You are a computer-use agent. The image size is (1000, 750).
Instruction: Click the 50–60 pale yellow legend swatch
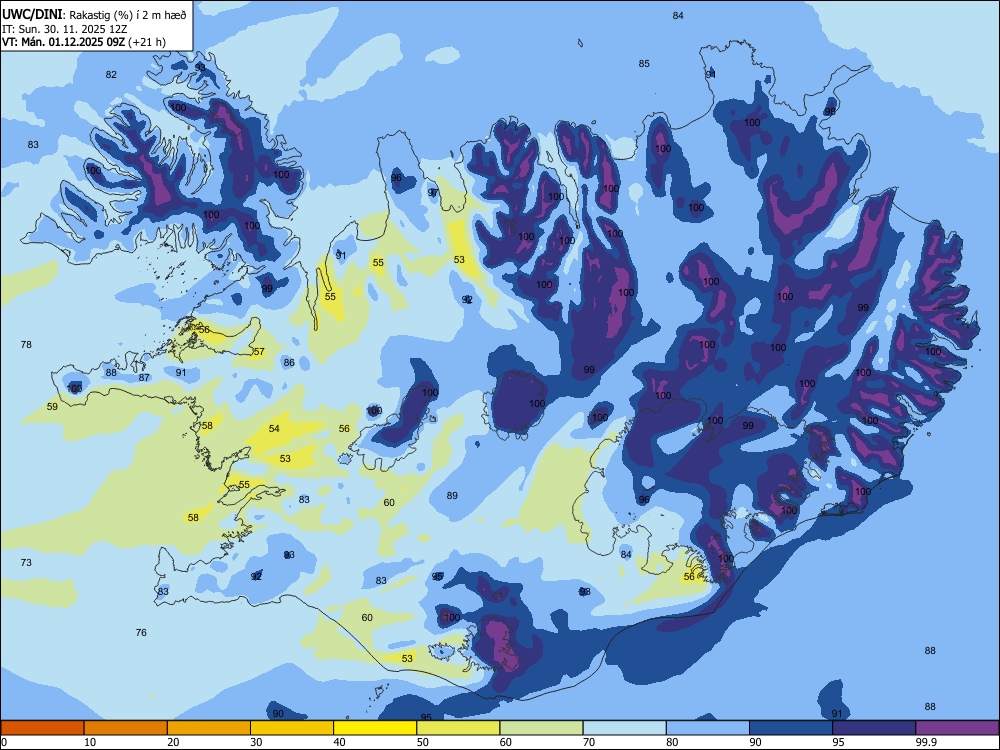pos(458,728)
